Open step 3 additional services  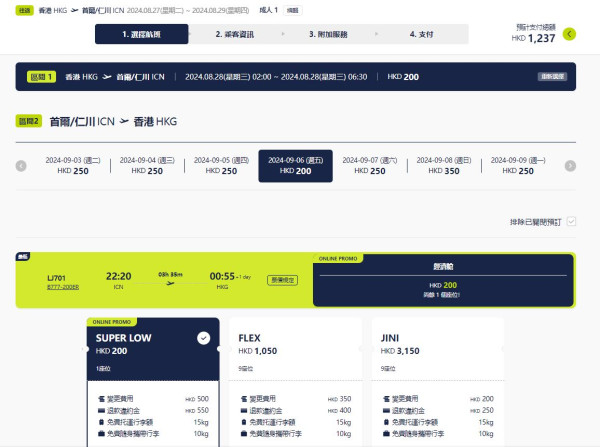pos(328,34)
